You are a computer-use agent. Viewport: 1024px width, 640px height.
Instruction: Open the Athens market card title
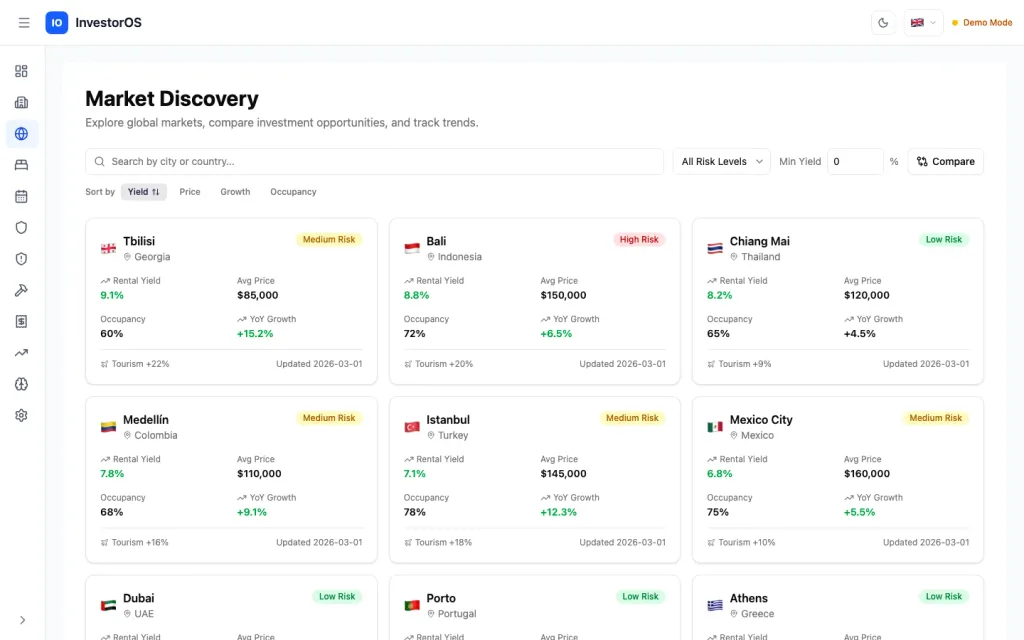(x=748, y=598)
